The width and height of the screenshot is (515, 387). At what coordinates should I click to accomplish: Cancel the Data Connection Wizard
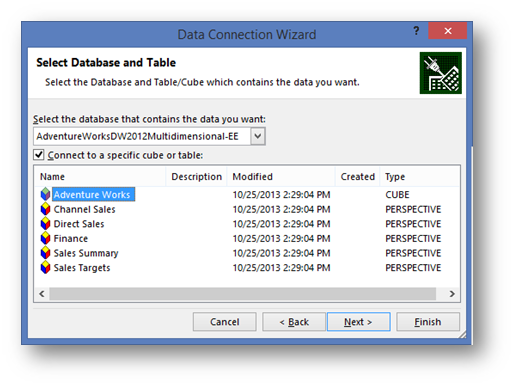point(224,322)
